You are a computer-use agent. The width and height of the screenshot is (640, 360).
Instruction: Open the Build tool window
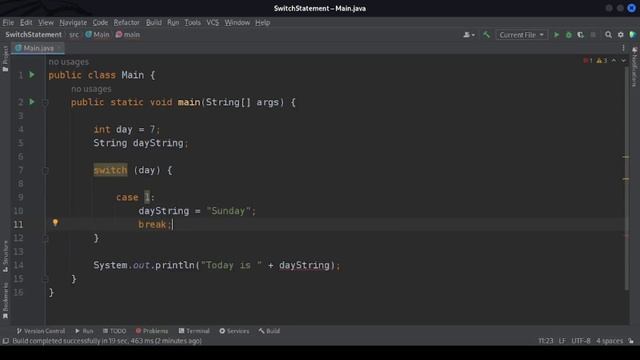coord(269,331)
